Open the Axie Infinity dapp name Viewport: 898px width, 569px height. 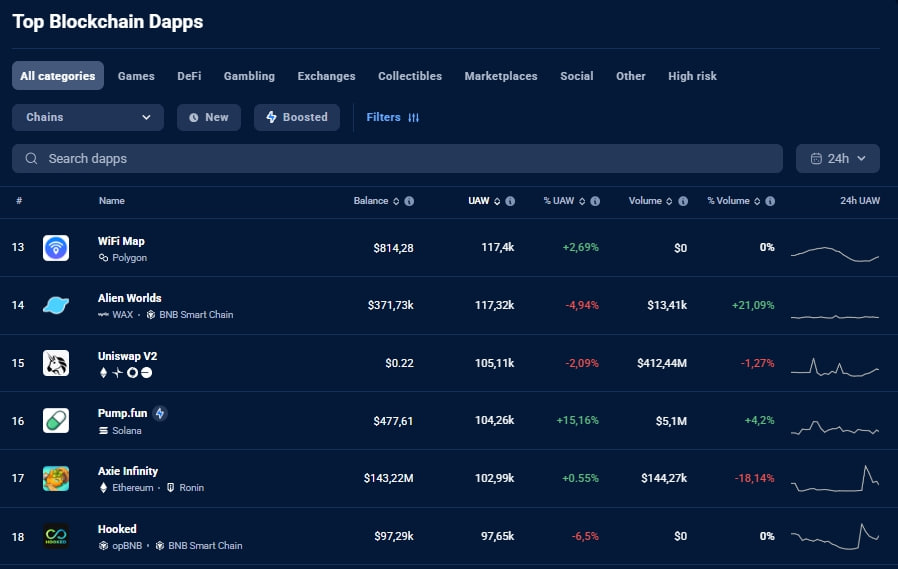pyautogui.click(x=128, y=471)
